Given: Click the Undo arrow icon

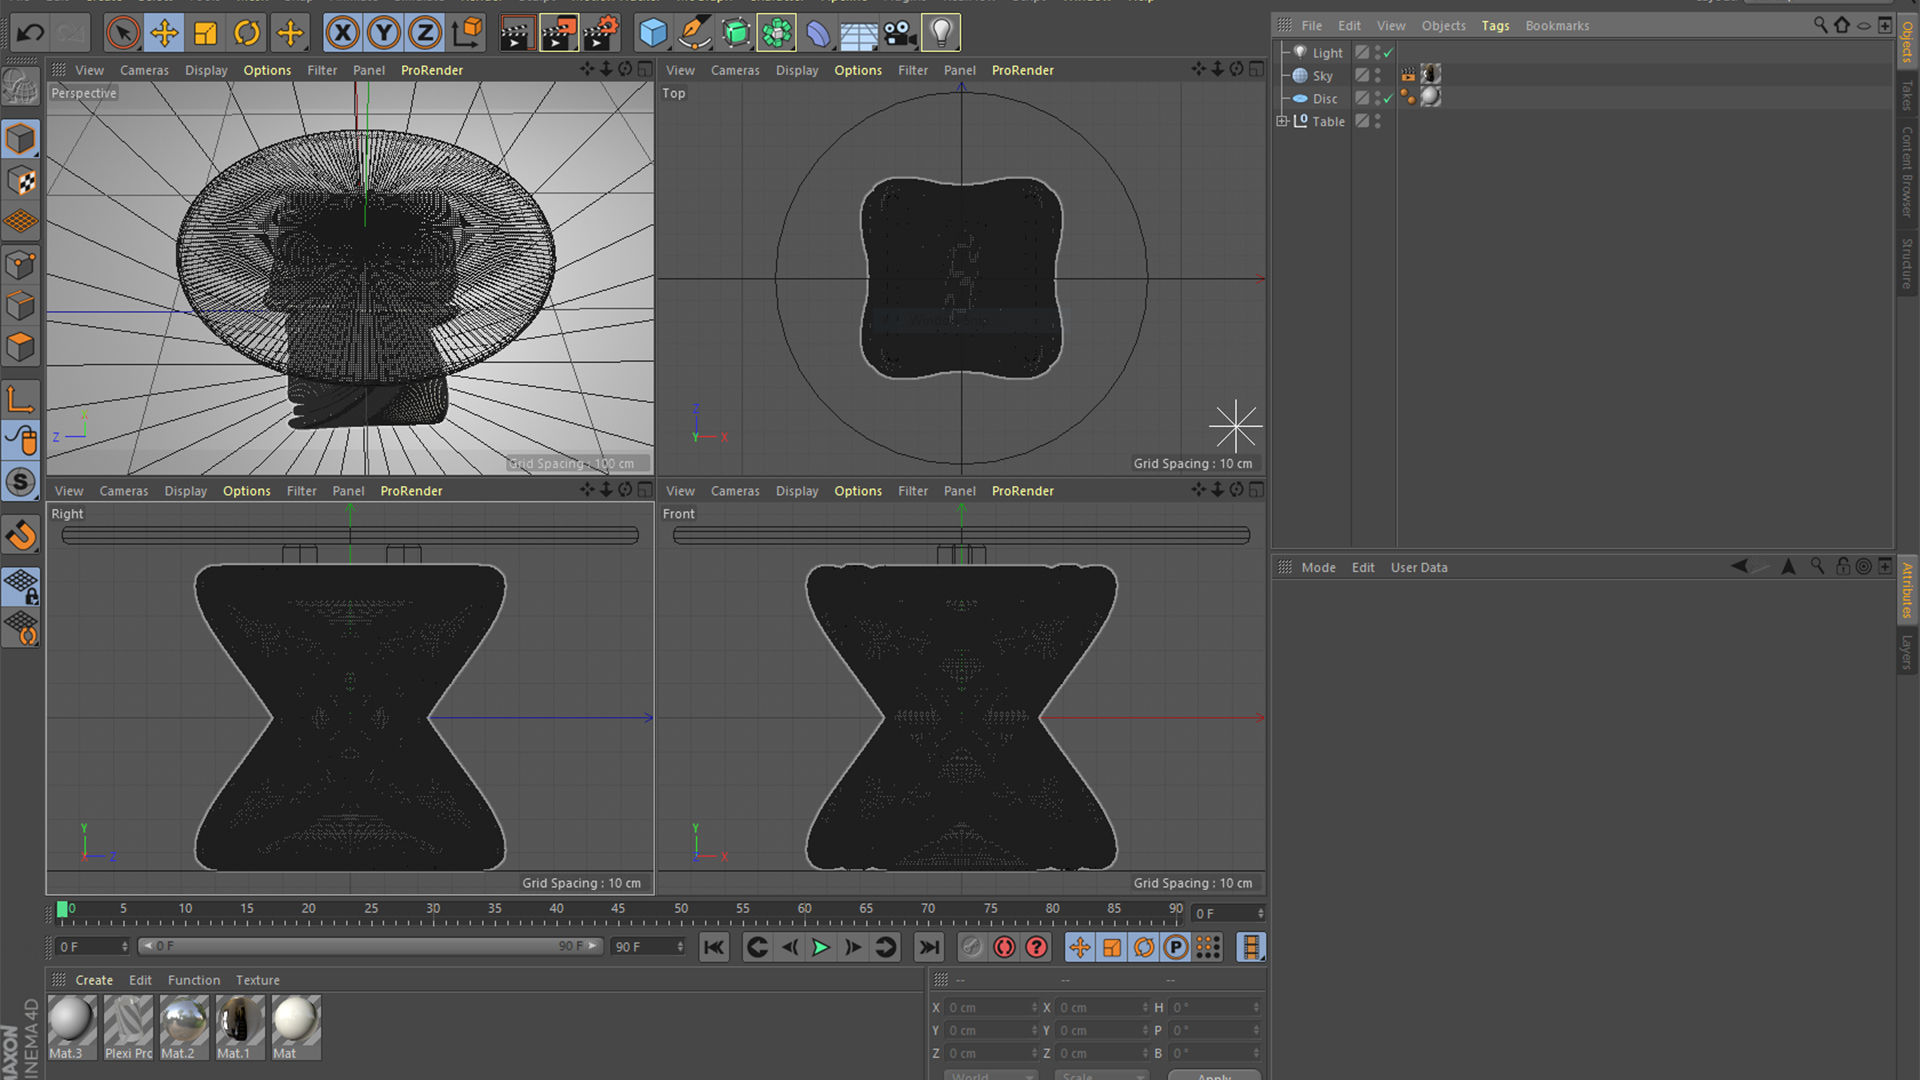Looking at the screenshot, I should pyautogui.click(x=30, y=33).
